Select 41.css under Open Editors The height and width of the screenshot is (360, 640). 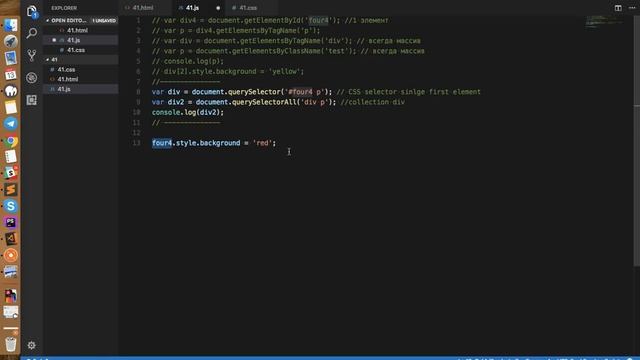click(x=81, y=50)
